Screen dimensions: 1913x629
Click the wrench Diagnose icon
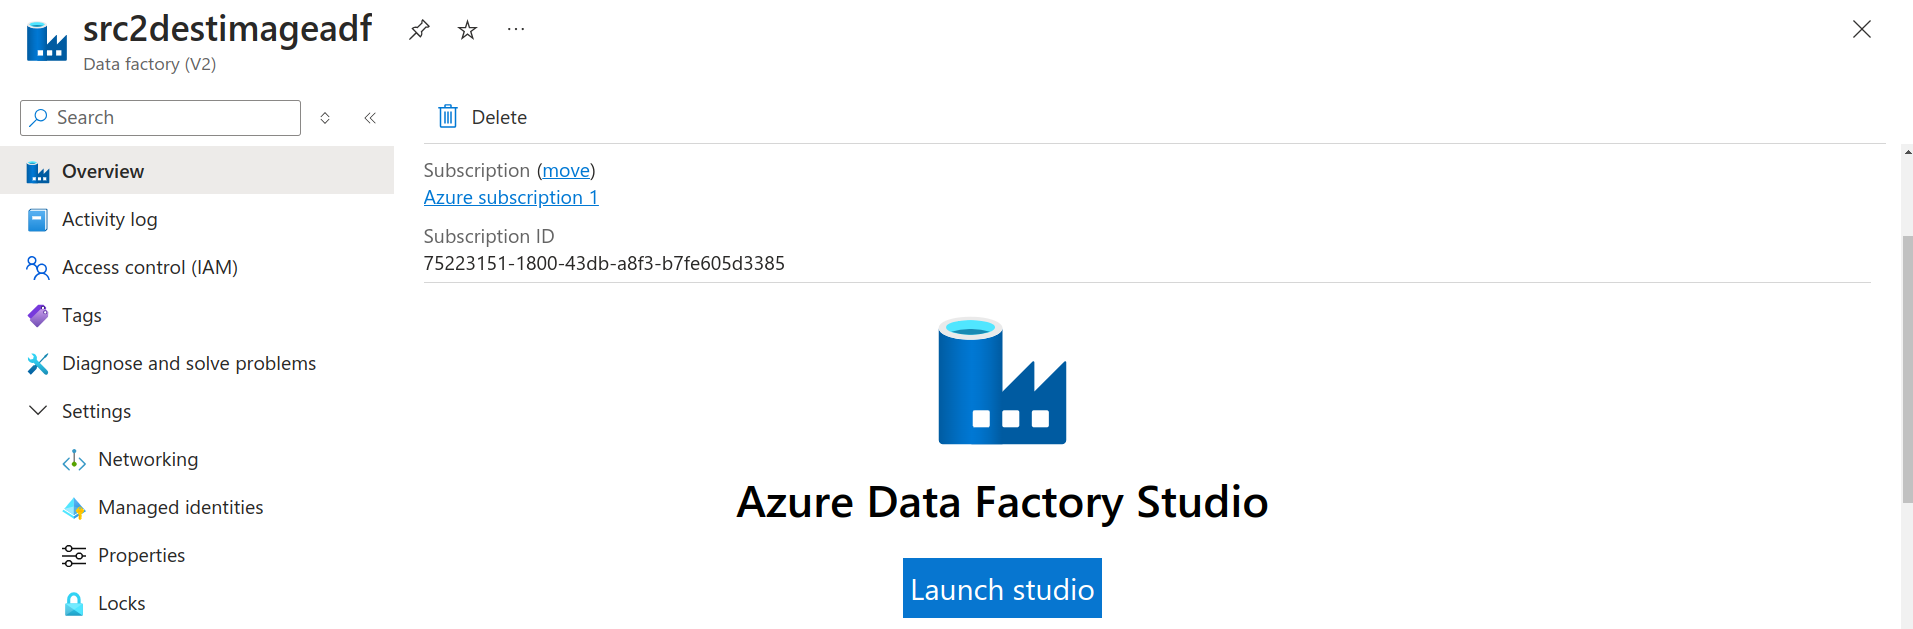point(38,364)
